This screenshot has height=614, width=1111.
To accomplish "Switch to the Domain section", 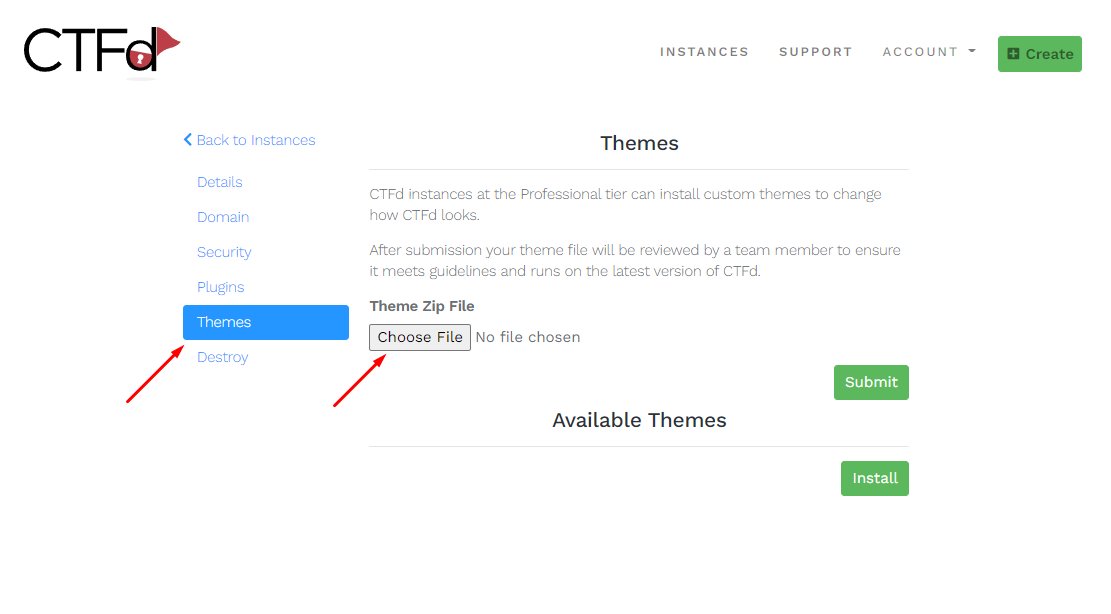I will (x=223, y=217).
